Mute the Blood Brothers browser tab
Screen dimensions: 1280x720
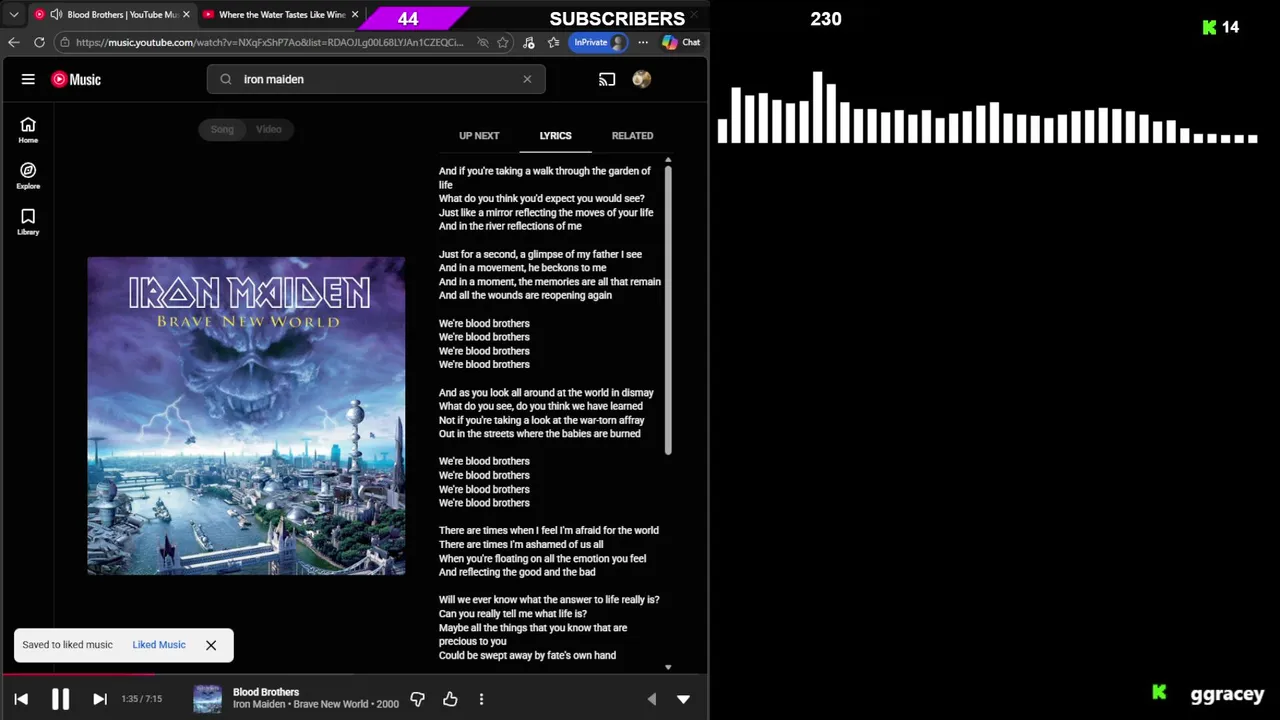click(56, 14)
